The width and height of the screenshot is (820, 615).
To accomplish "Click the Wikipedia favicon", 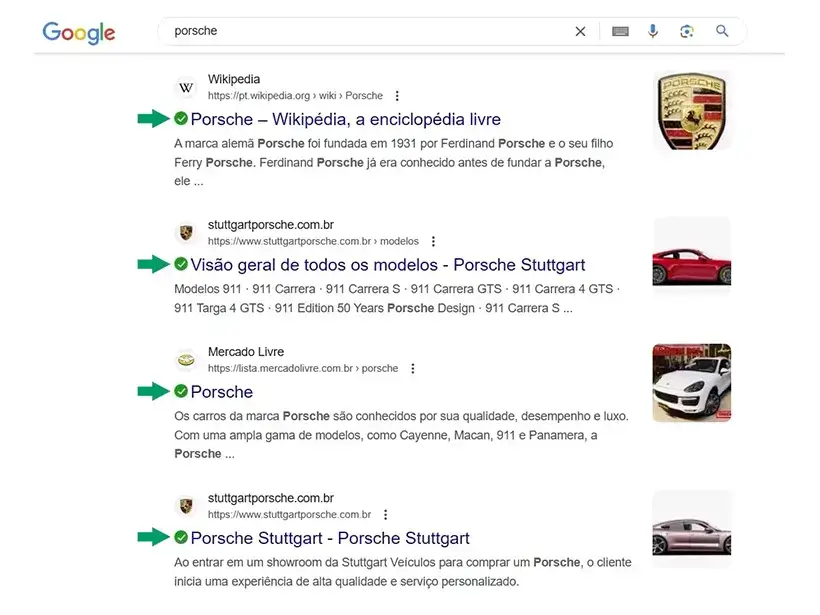I will 186,87.
